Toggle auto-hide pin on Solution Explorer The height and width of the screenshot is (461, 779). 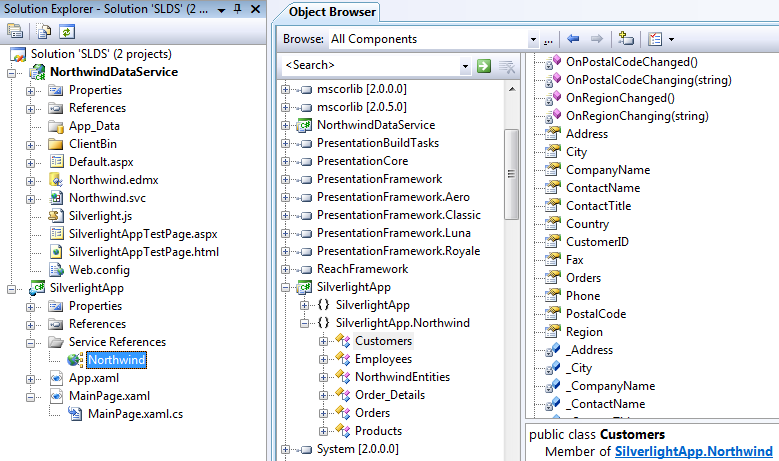(237, 9)
